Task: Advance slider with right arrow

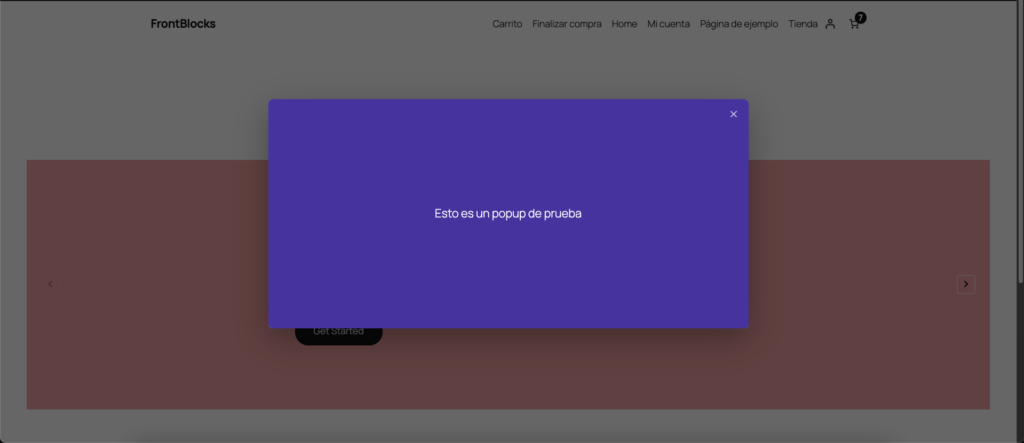Action: click(x=966, y=284)
